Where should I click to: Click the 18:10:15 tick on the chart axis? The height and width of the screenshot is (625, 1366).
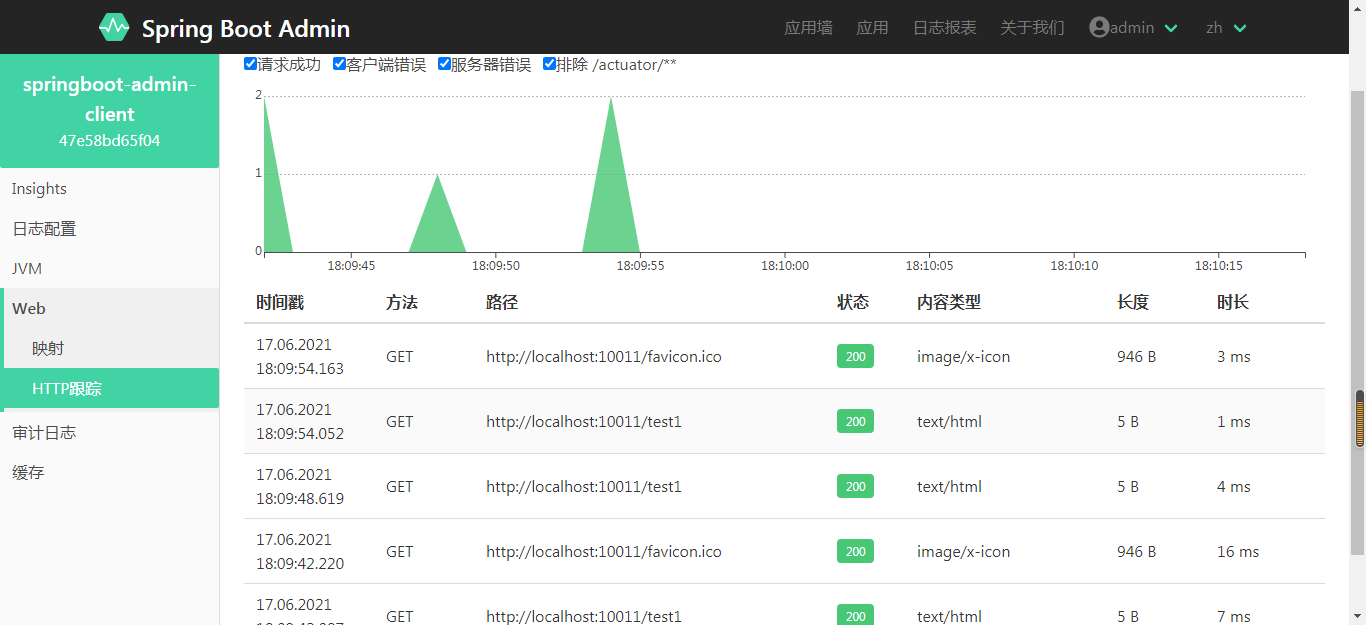click(x=1219, y=266)
